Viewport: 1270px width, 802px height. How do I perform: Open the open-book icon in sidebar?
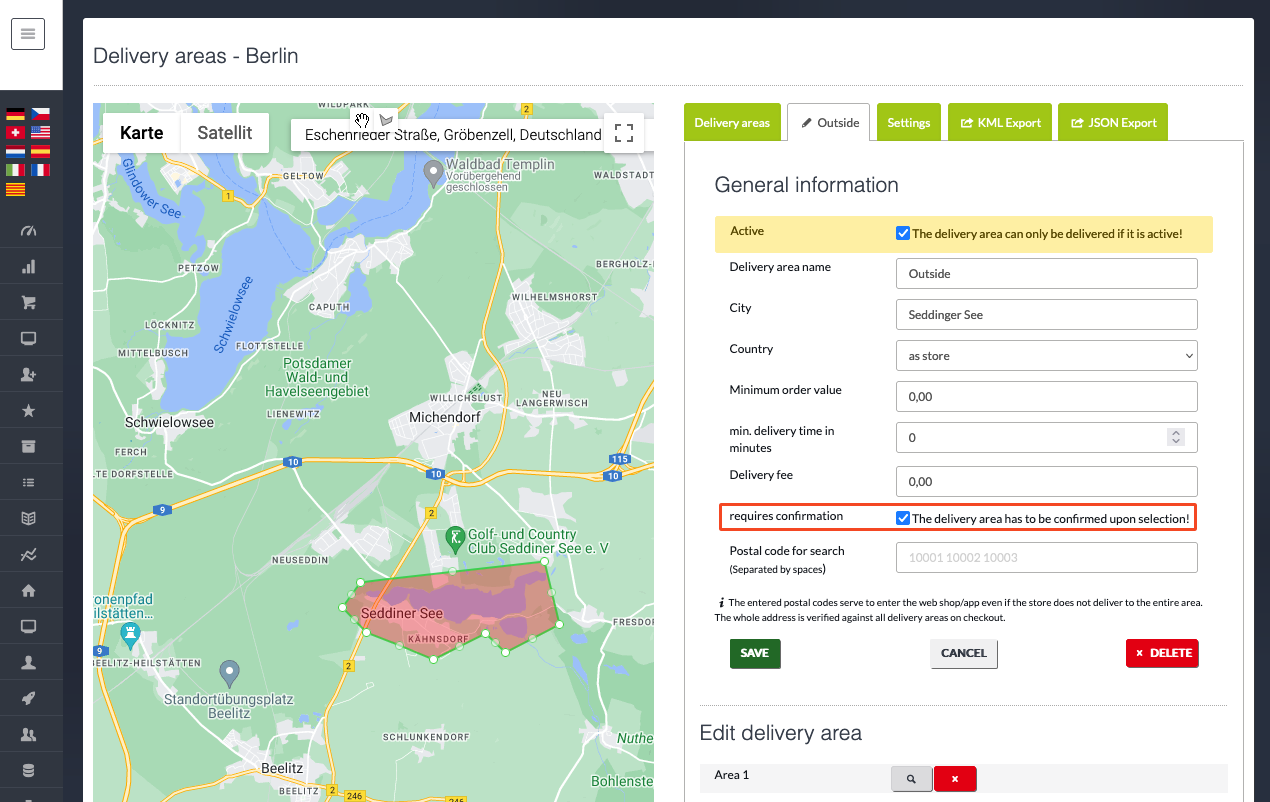click(x=28, y=518)
